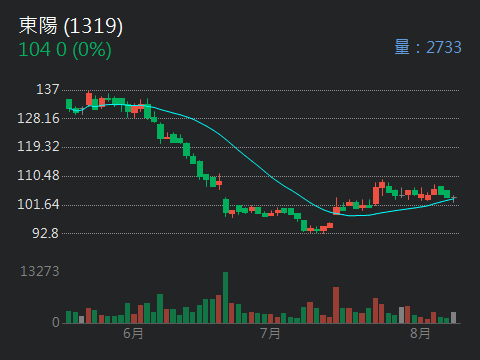Click the 0 volume axis label
Viewport: 480px width, 360px height.
pyautogui.click(x=56, y=322)
